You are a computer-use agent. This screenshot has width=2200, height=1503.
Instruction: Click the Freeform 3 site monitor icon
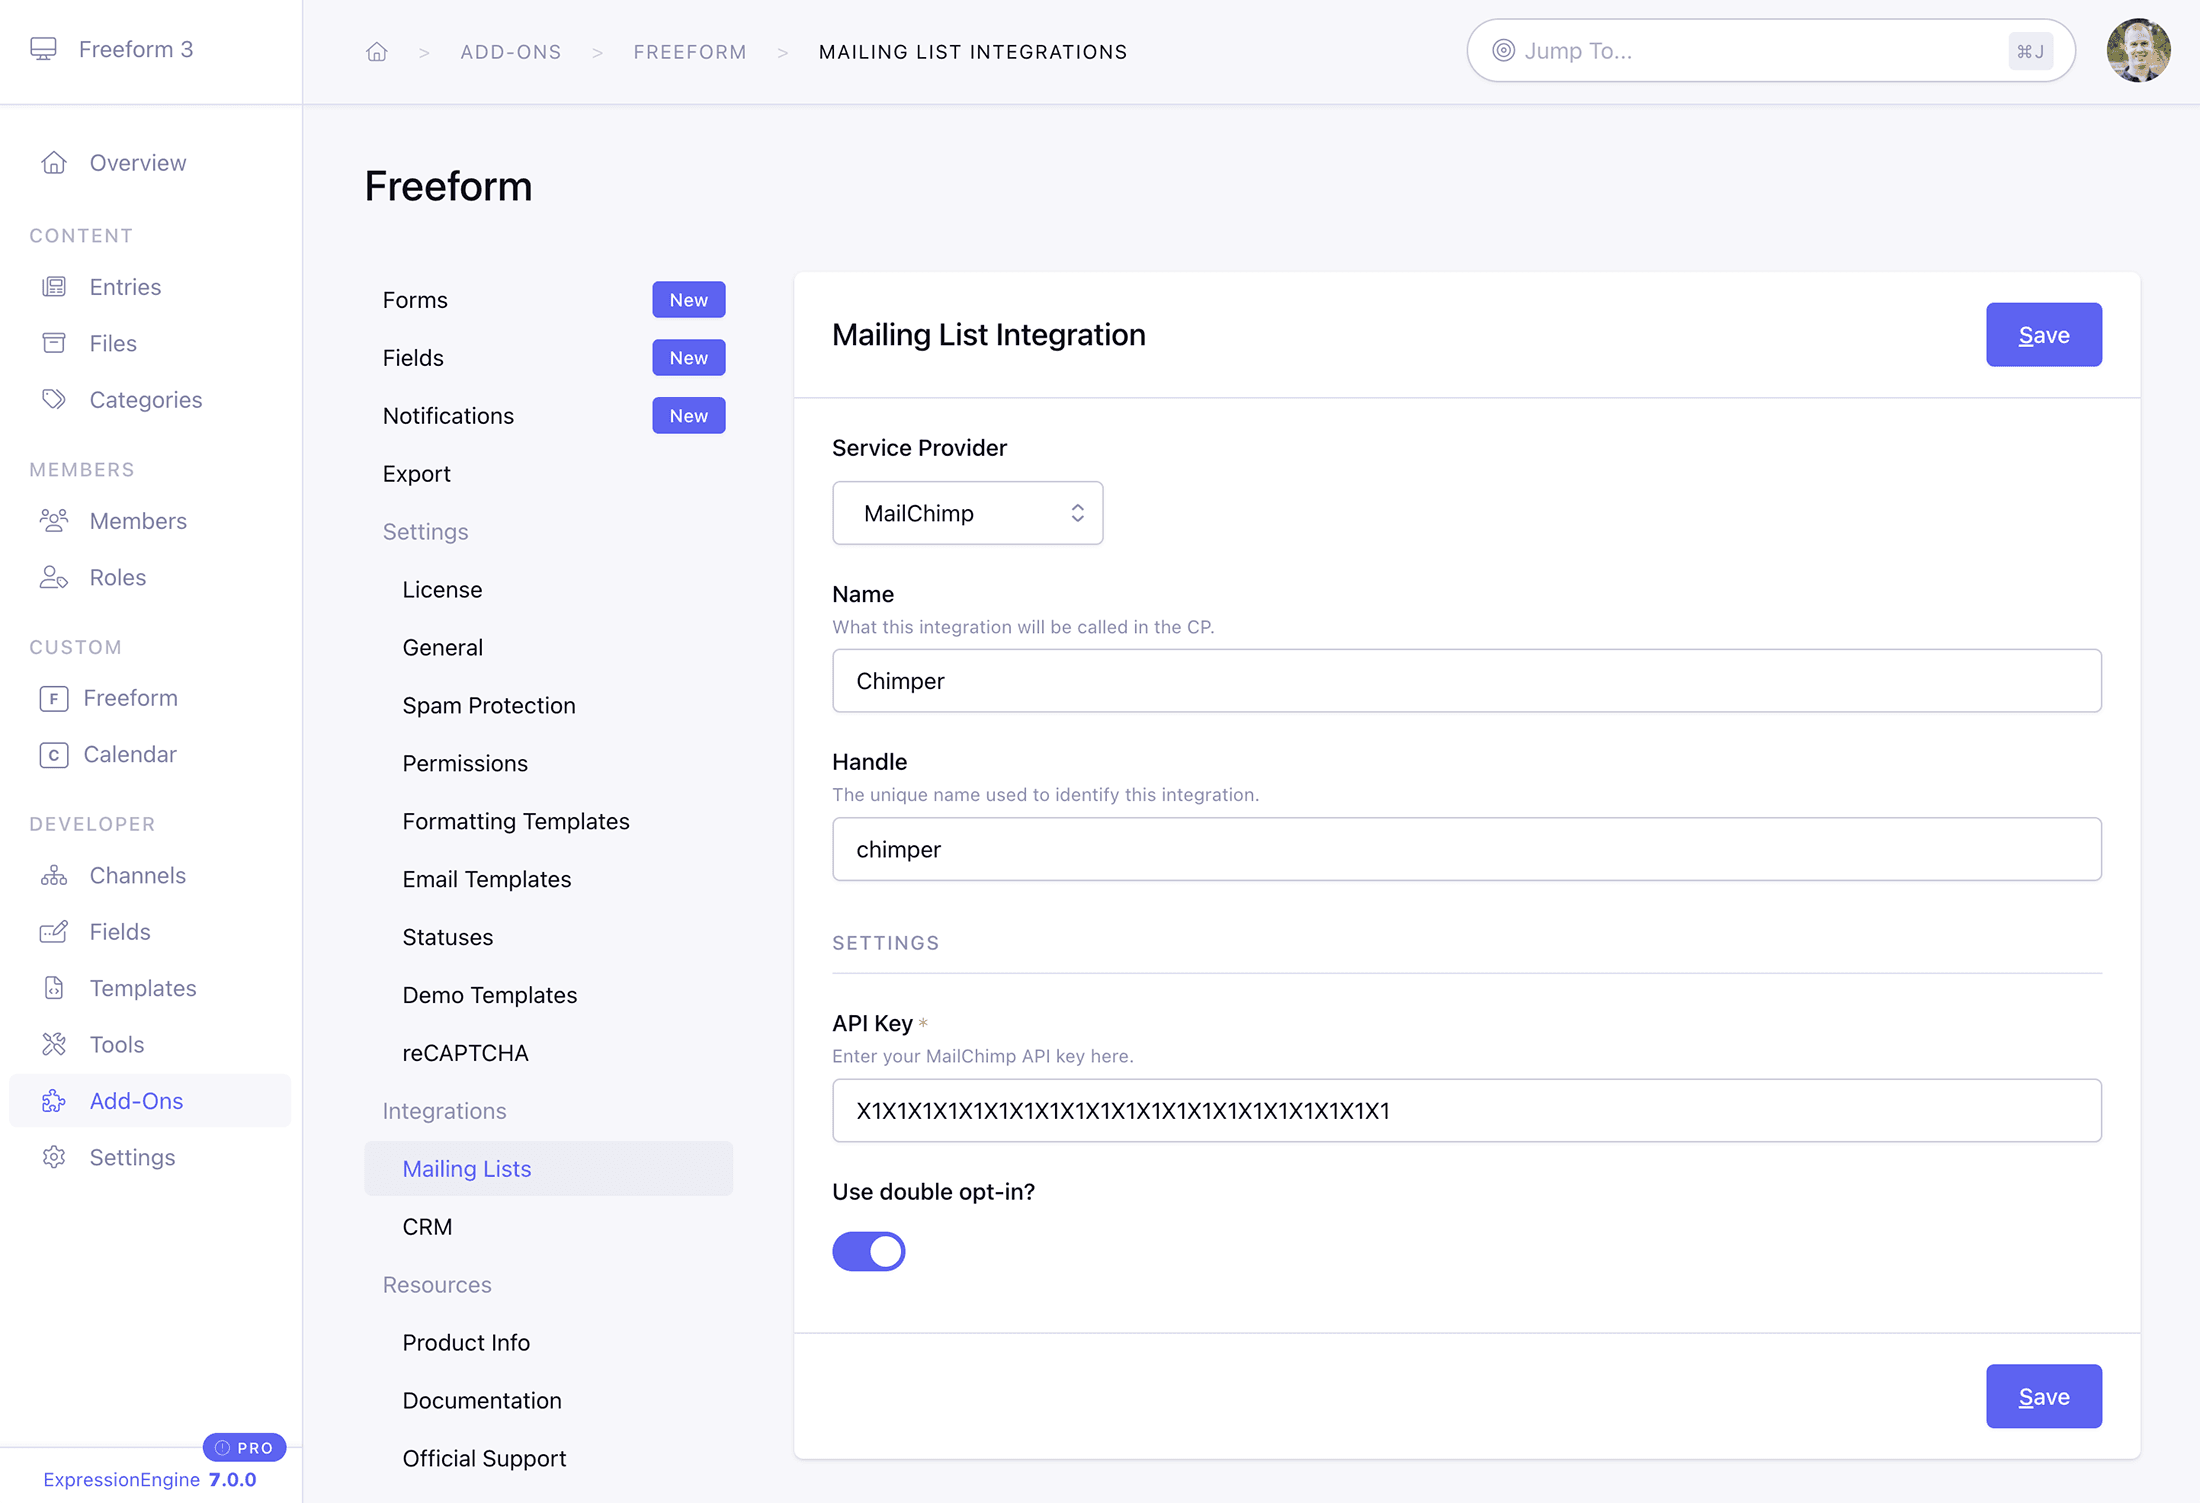point(43,49)
